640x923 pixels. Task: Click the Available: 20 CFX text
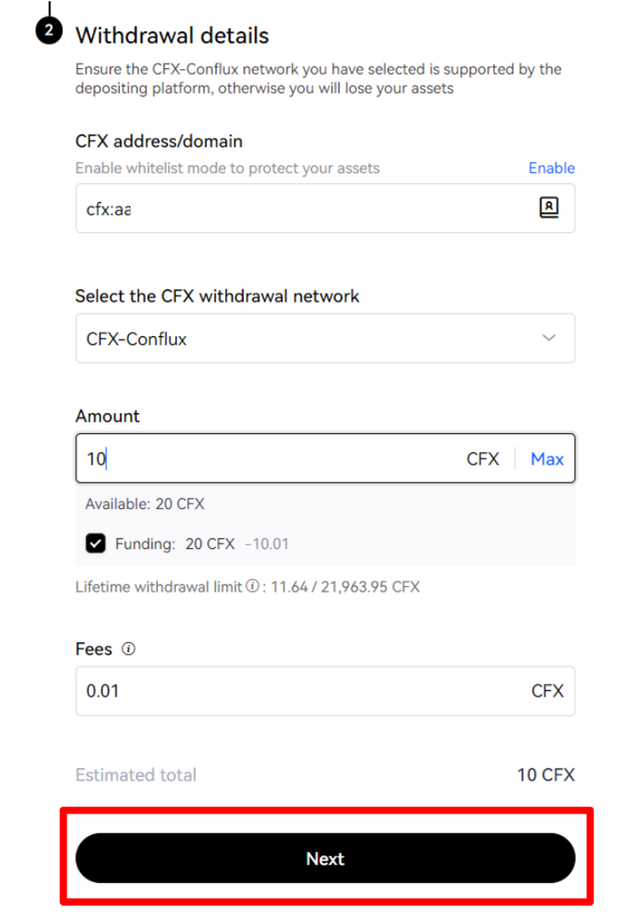145,504
